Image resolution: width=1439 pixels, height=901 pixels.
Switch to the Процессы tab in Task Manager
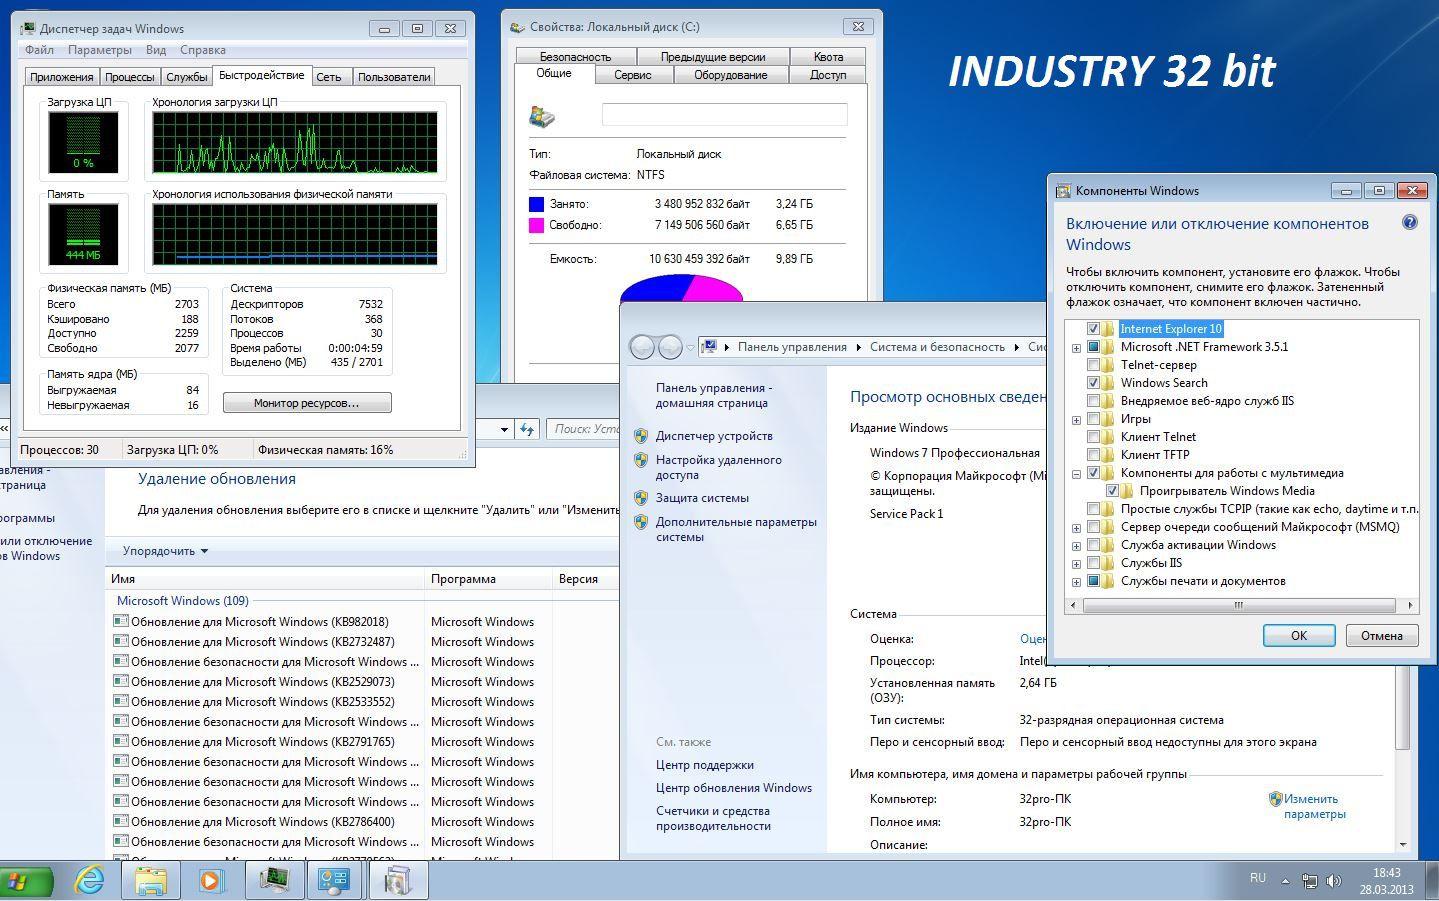coord(129,77)
